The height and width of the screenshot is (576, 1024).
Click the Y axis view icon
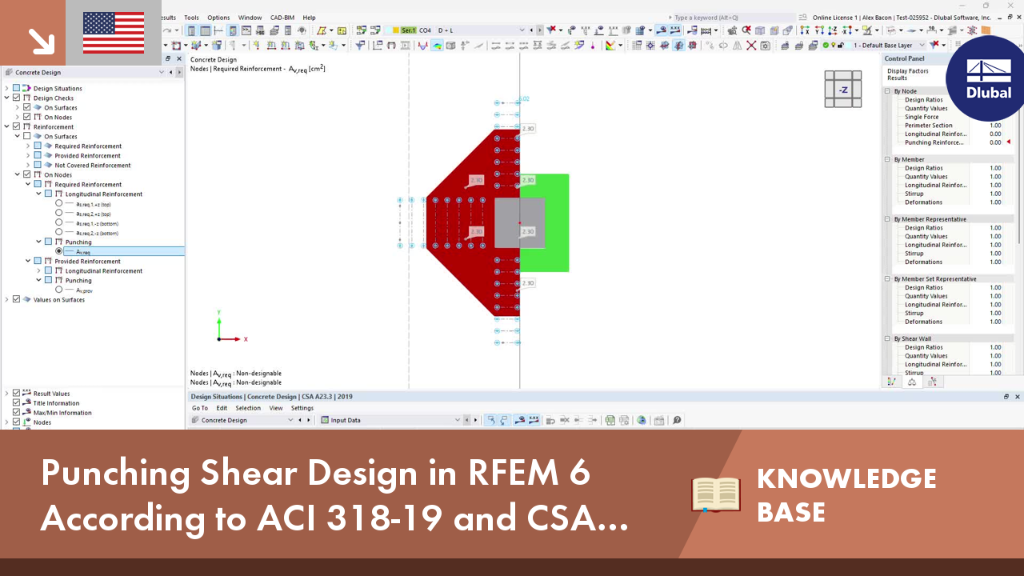click(820, 30)
